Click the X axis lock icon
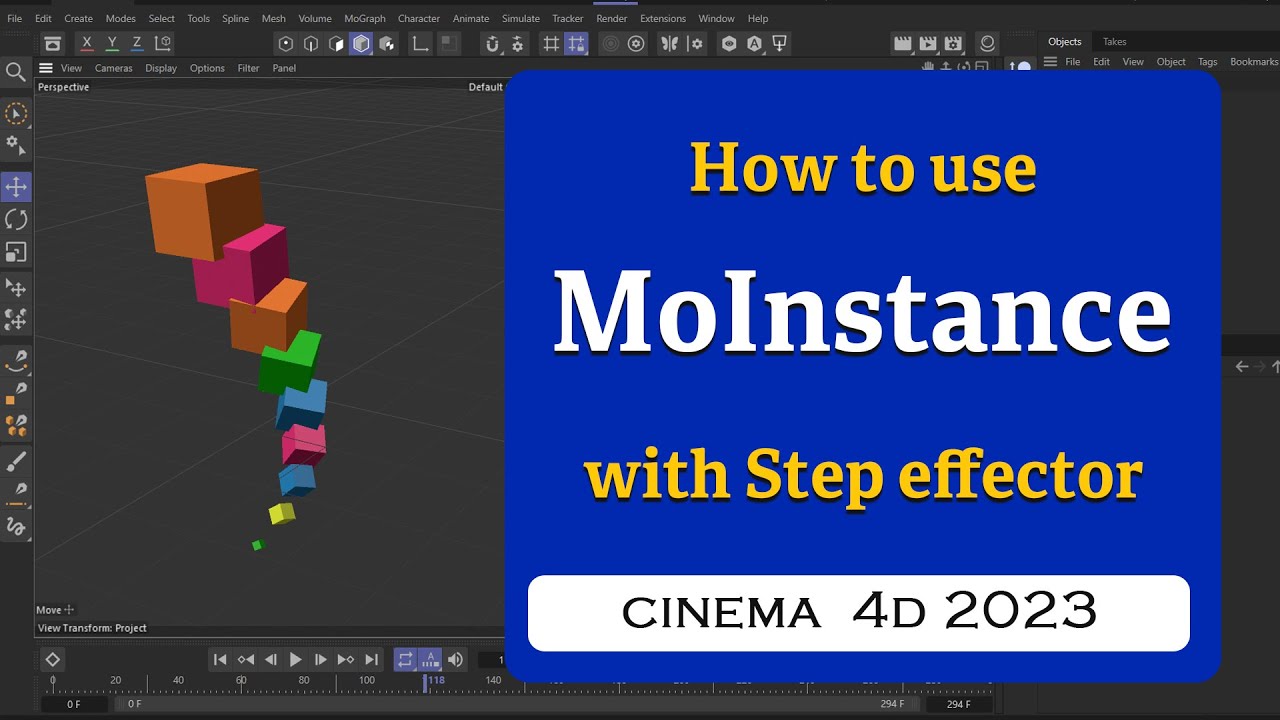This screenshot has height=720, width=1280. 87,43
